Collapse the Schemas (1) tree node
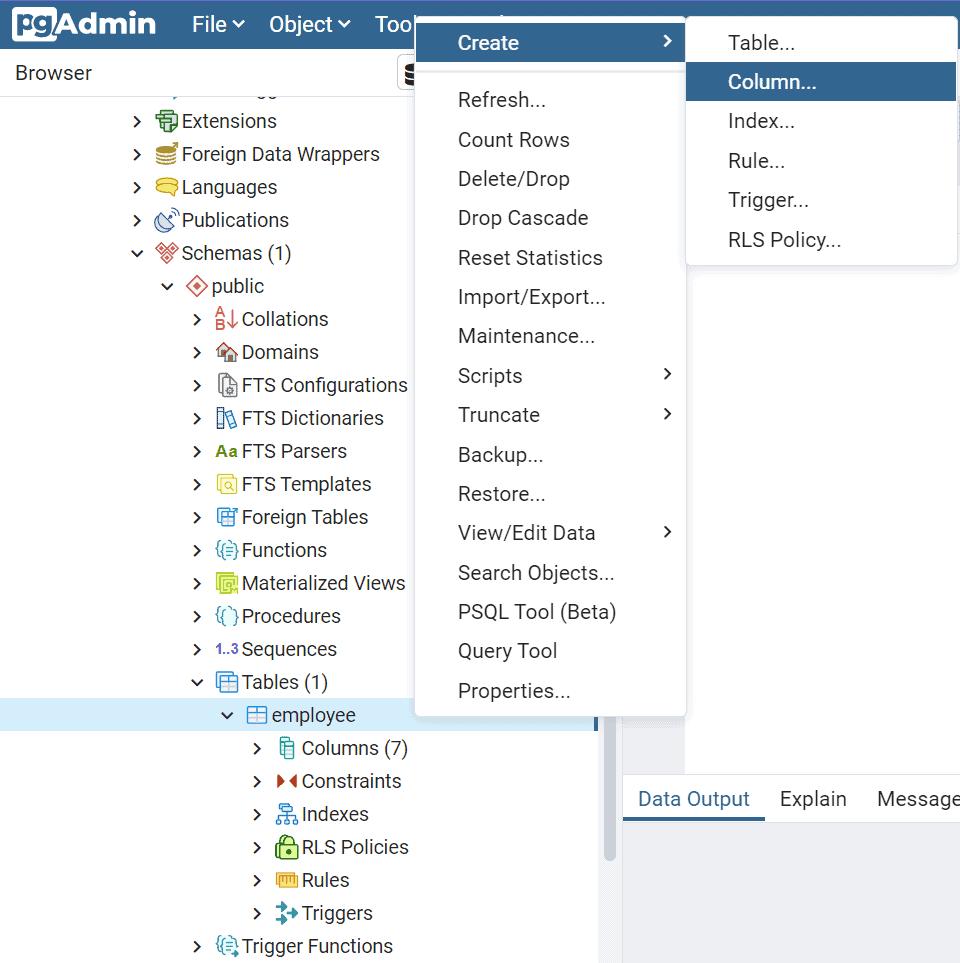 [137, 253]
